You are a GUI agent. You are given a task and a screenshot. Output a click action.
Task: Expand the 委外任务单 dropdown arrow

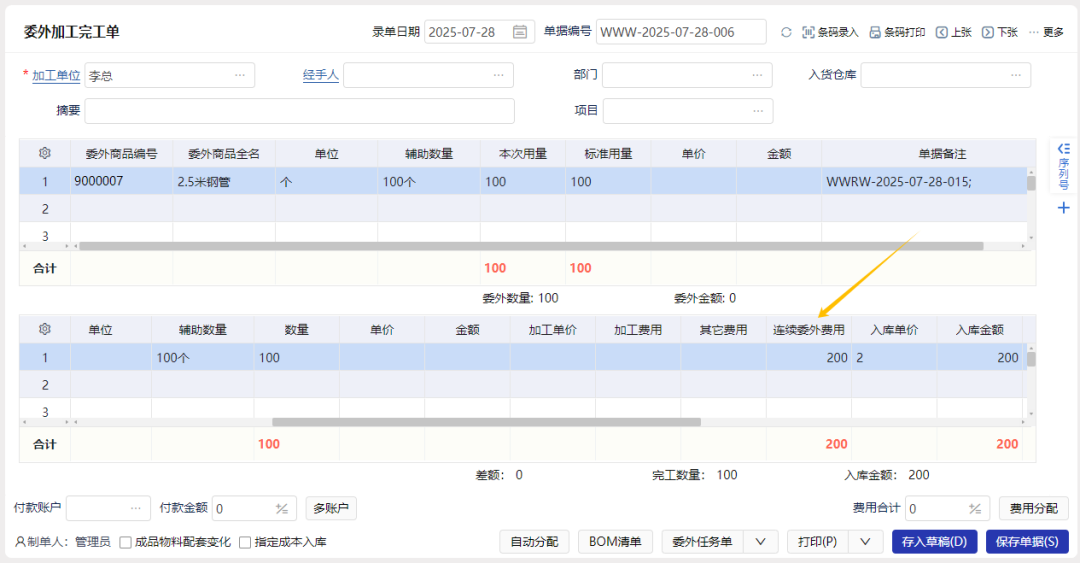pyautogui.click(x=760, y=542)
